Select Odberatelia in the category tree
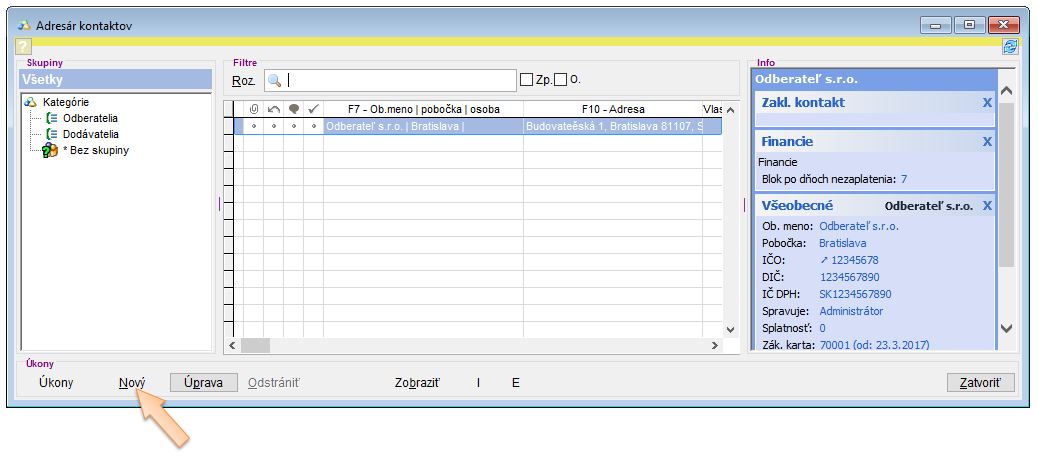The height and width of the screenshot is (460, 1038). tap(90, 118)
